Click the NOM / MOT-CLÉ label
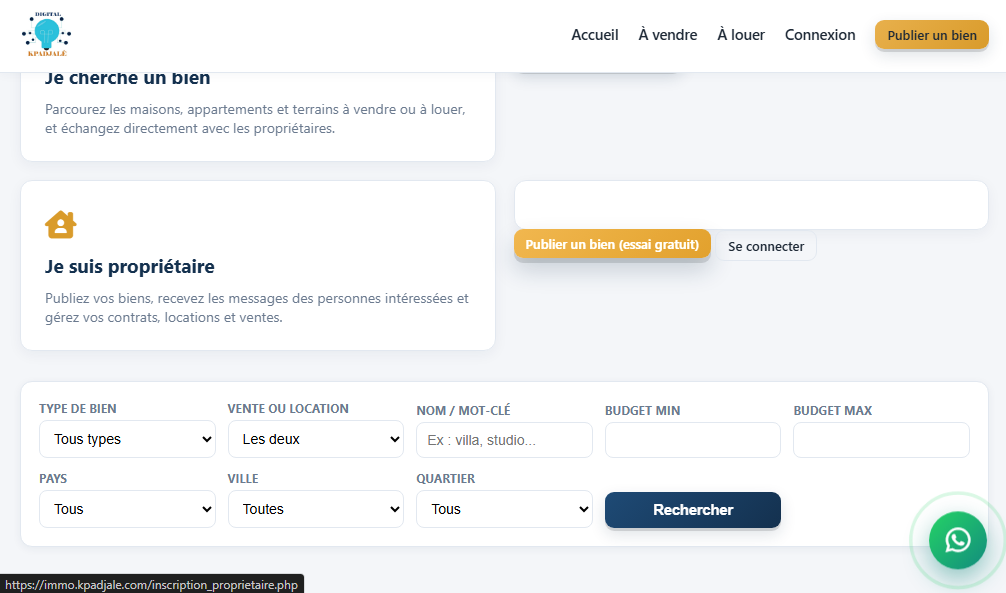This screenshot has height=593, width=1006. (463, 411)
